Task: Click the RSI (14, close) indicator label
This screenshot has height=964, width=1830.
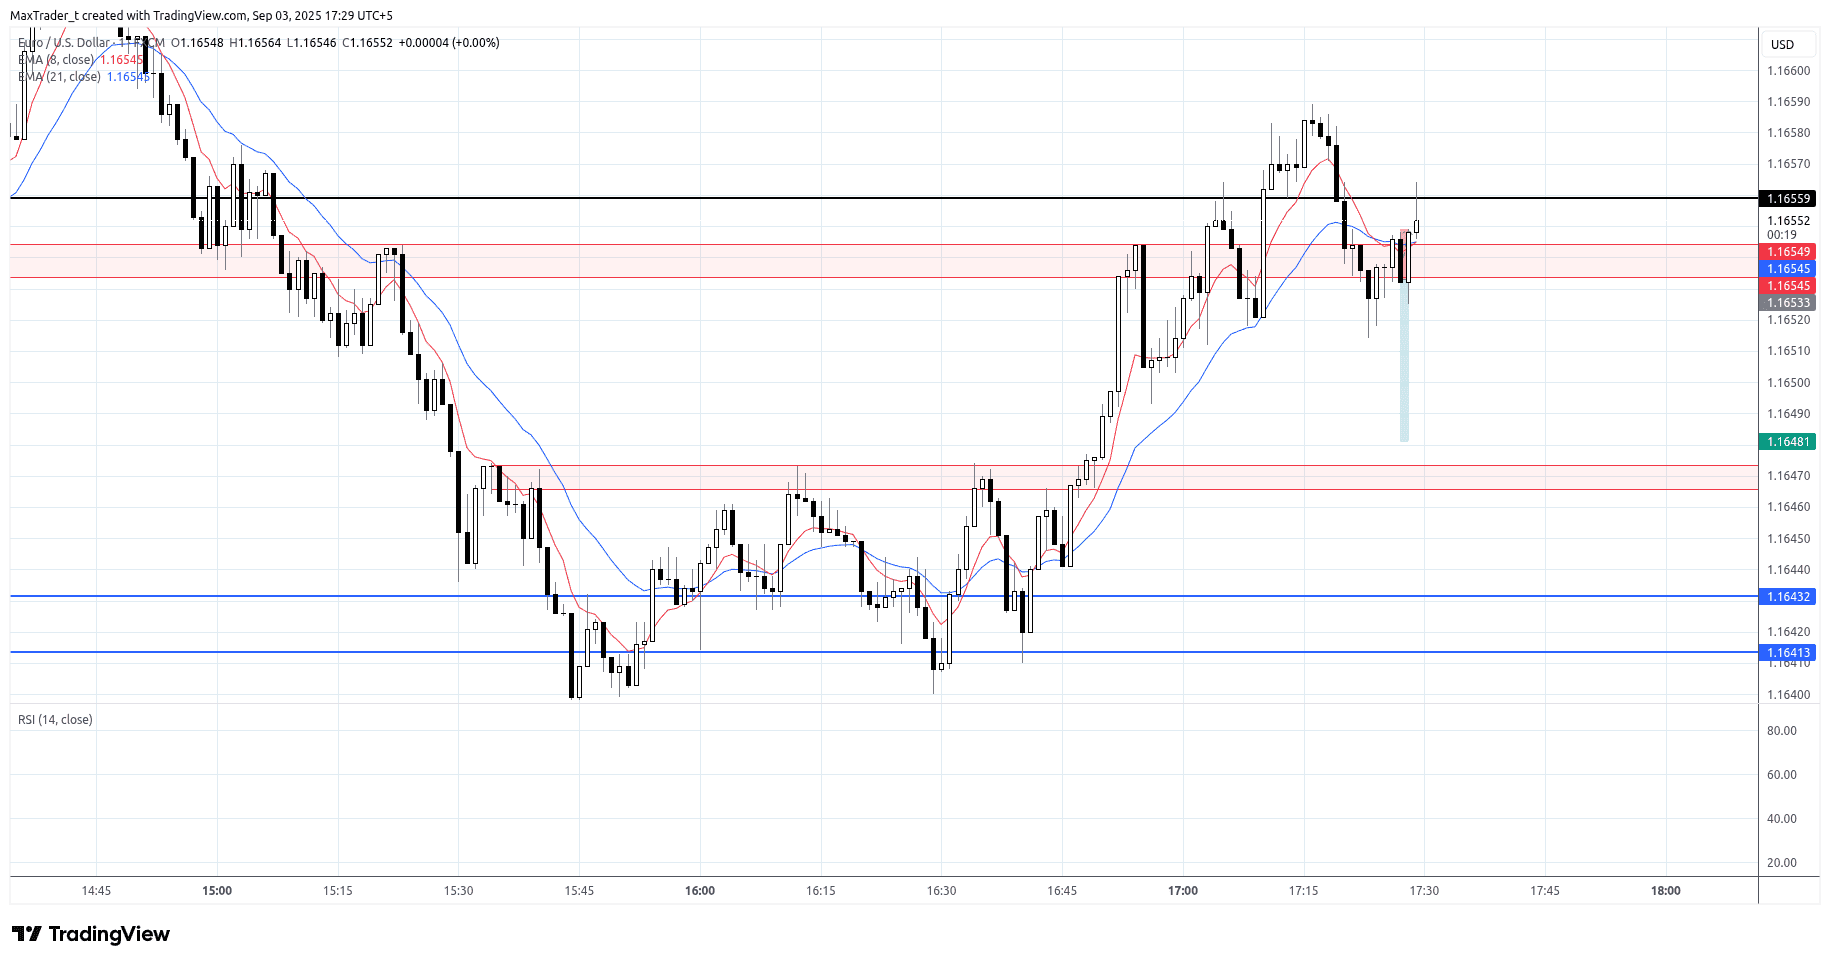Action: click(55, 720)
